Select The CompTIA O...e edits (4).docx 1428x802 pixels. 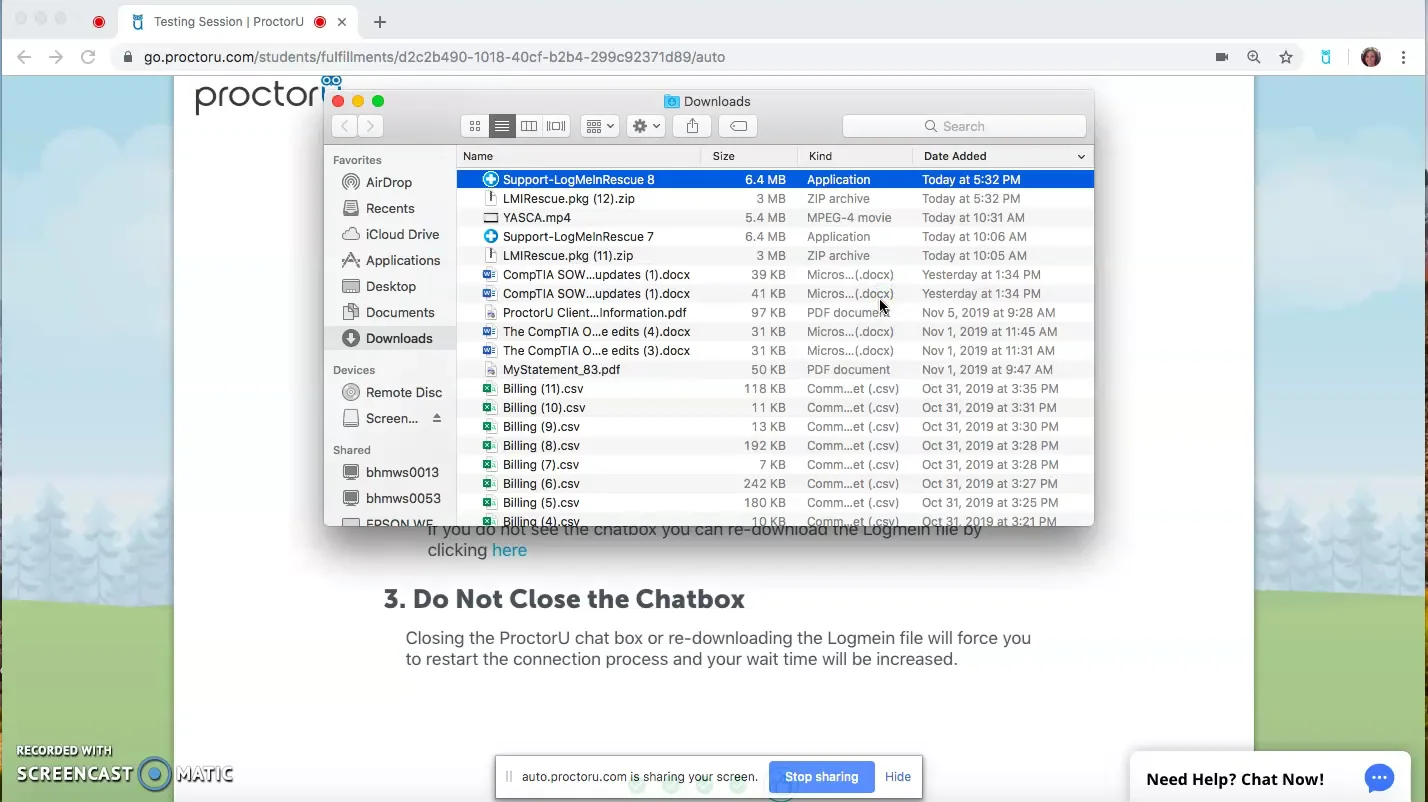coord(775,332)
